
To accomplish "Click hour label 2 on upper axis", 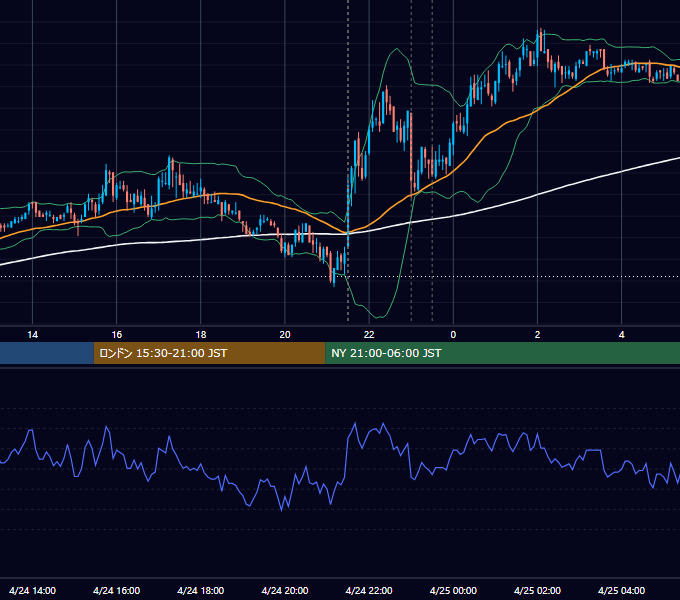I will pyautogui.click(x=537, y=335).
